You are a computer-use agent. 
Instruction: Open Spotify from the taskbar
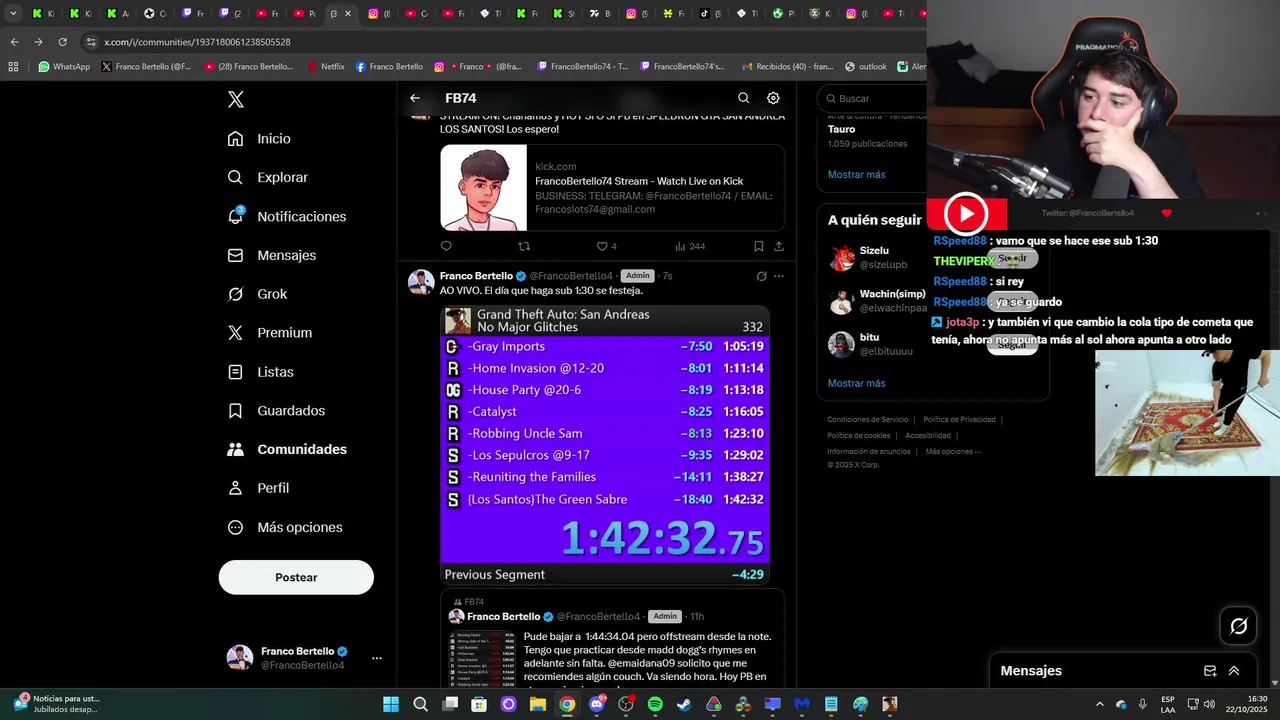(x=655, y=704)
